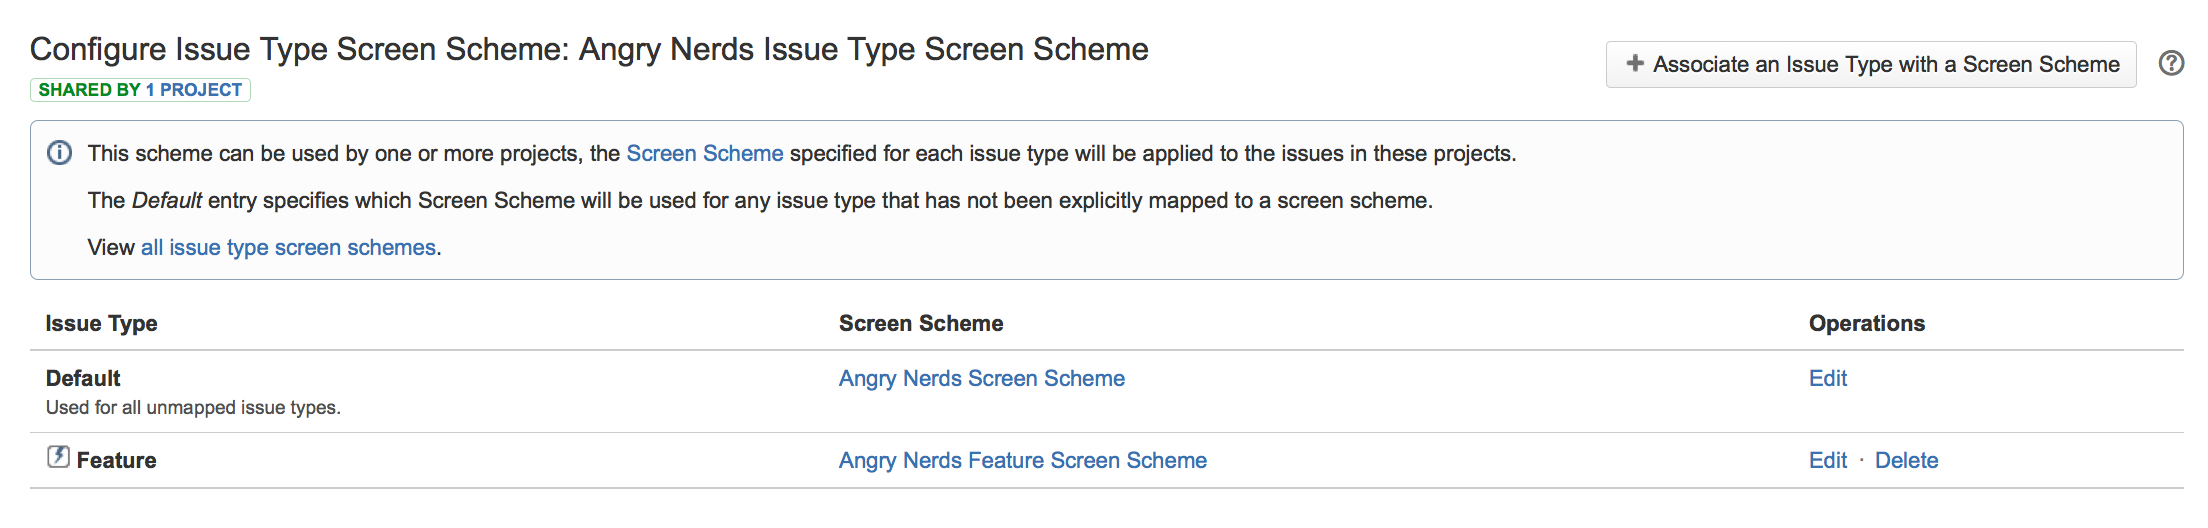Click the Operations column header
Viewport: 2208px width, 528px height.
click(1867, 324)
